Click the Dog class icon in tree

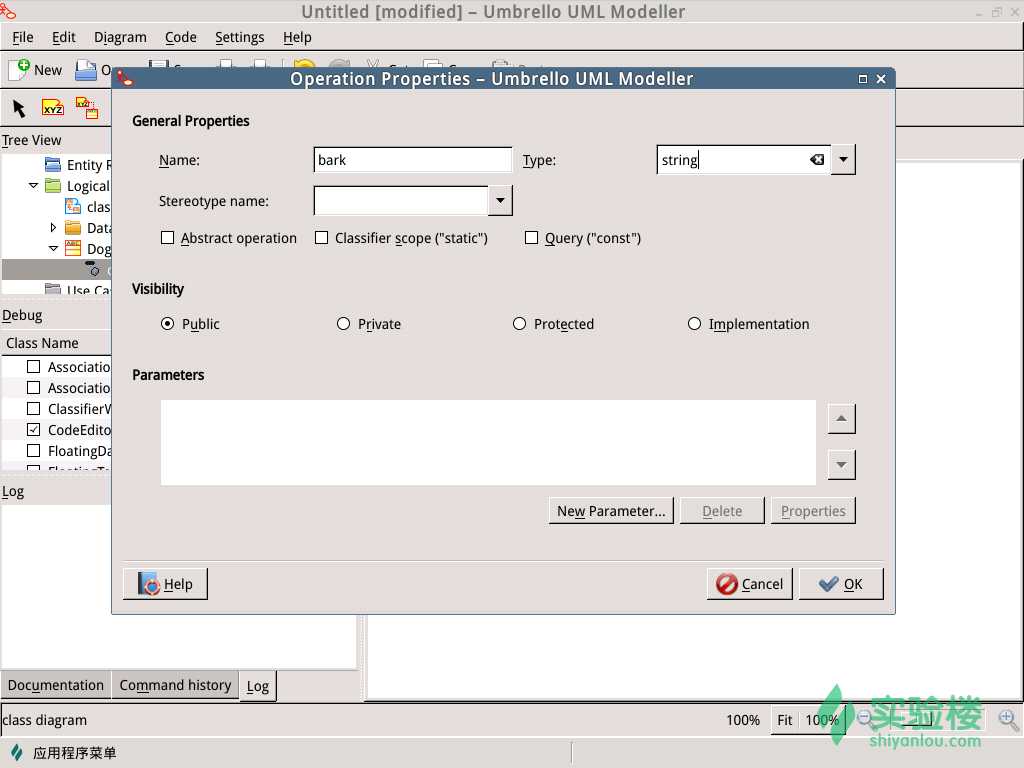[x=73, y=248]
